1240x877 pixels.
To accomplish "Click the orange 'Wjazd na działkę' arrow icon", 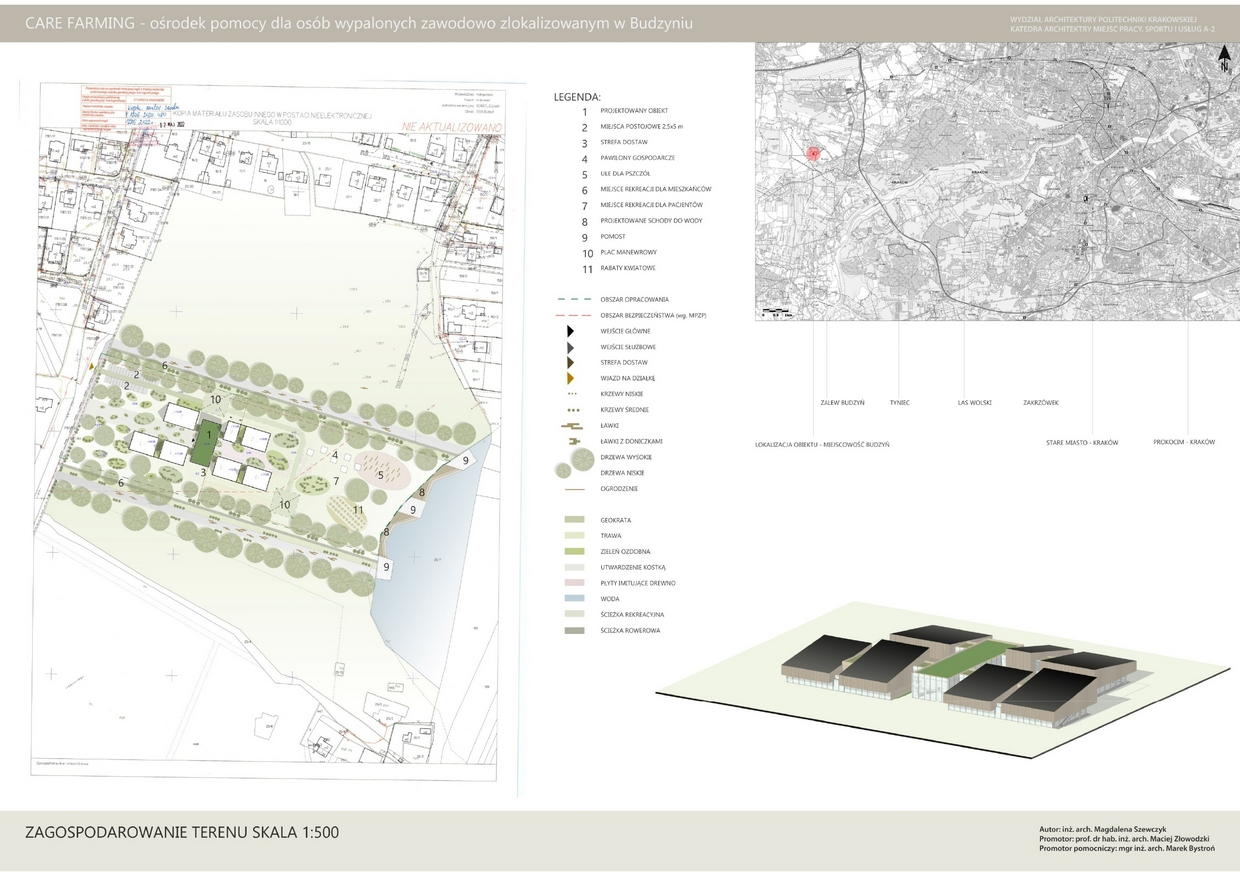I will coord(570,378).
